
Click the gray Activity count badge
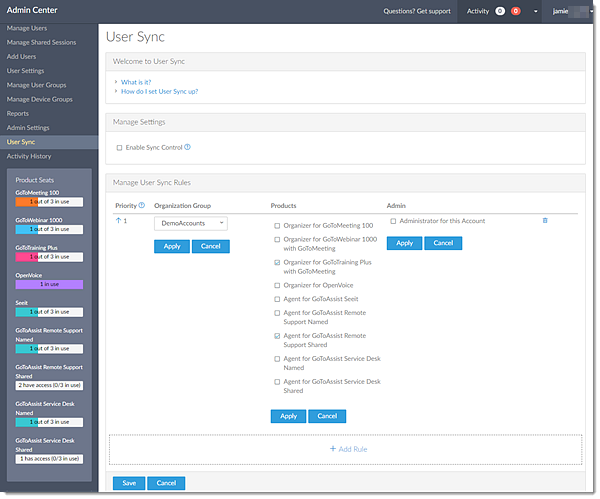[500, 11]
